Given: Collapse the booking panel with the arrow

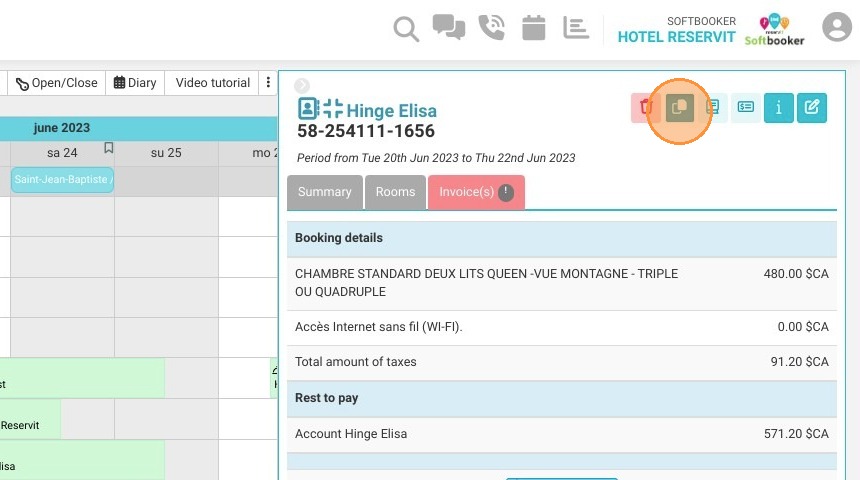Looking at the screenshot, I should (302, 86).
